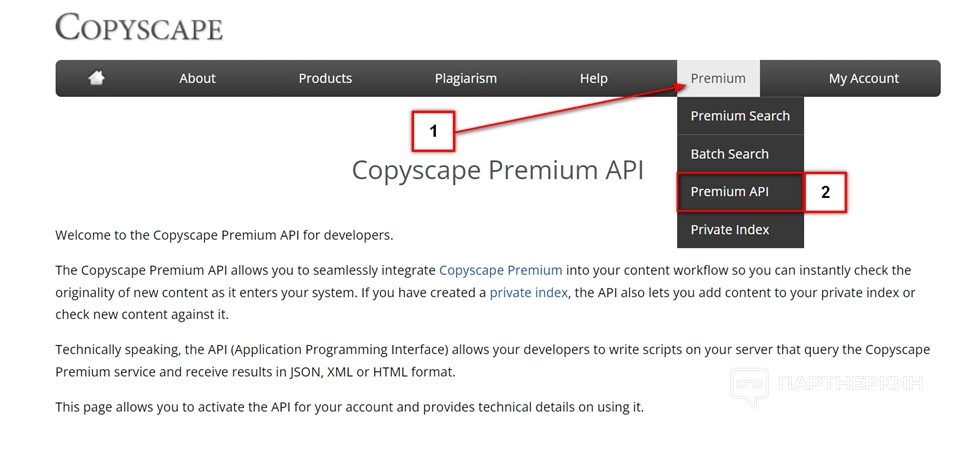Collapse the Premium dropdown menu
Viewport: 974px width, 460px height.
coord(718,78)
